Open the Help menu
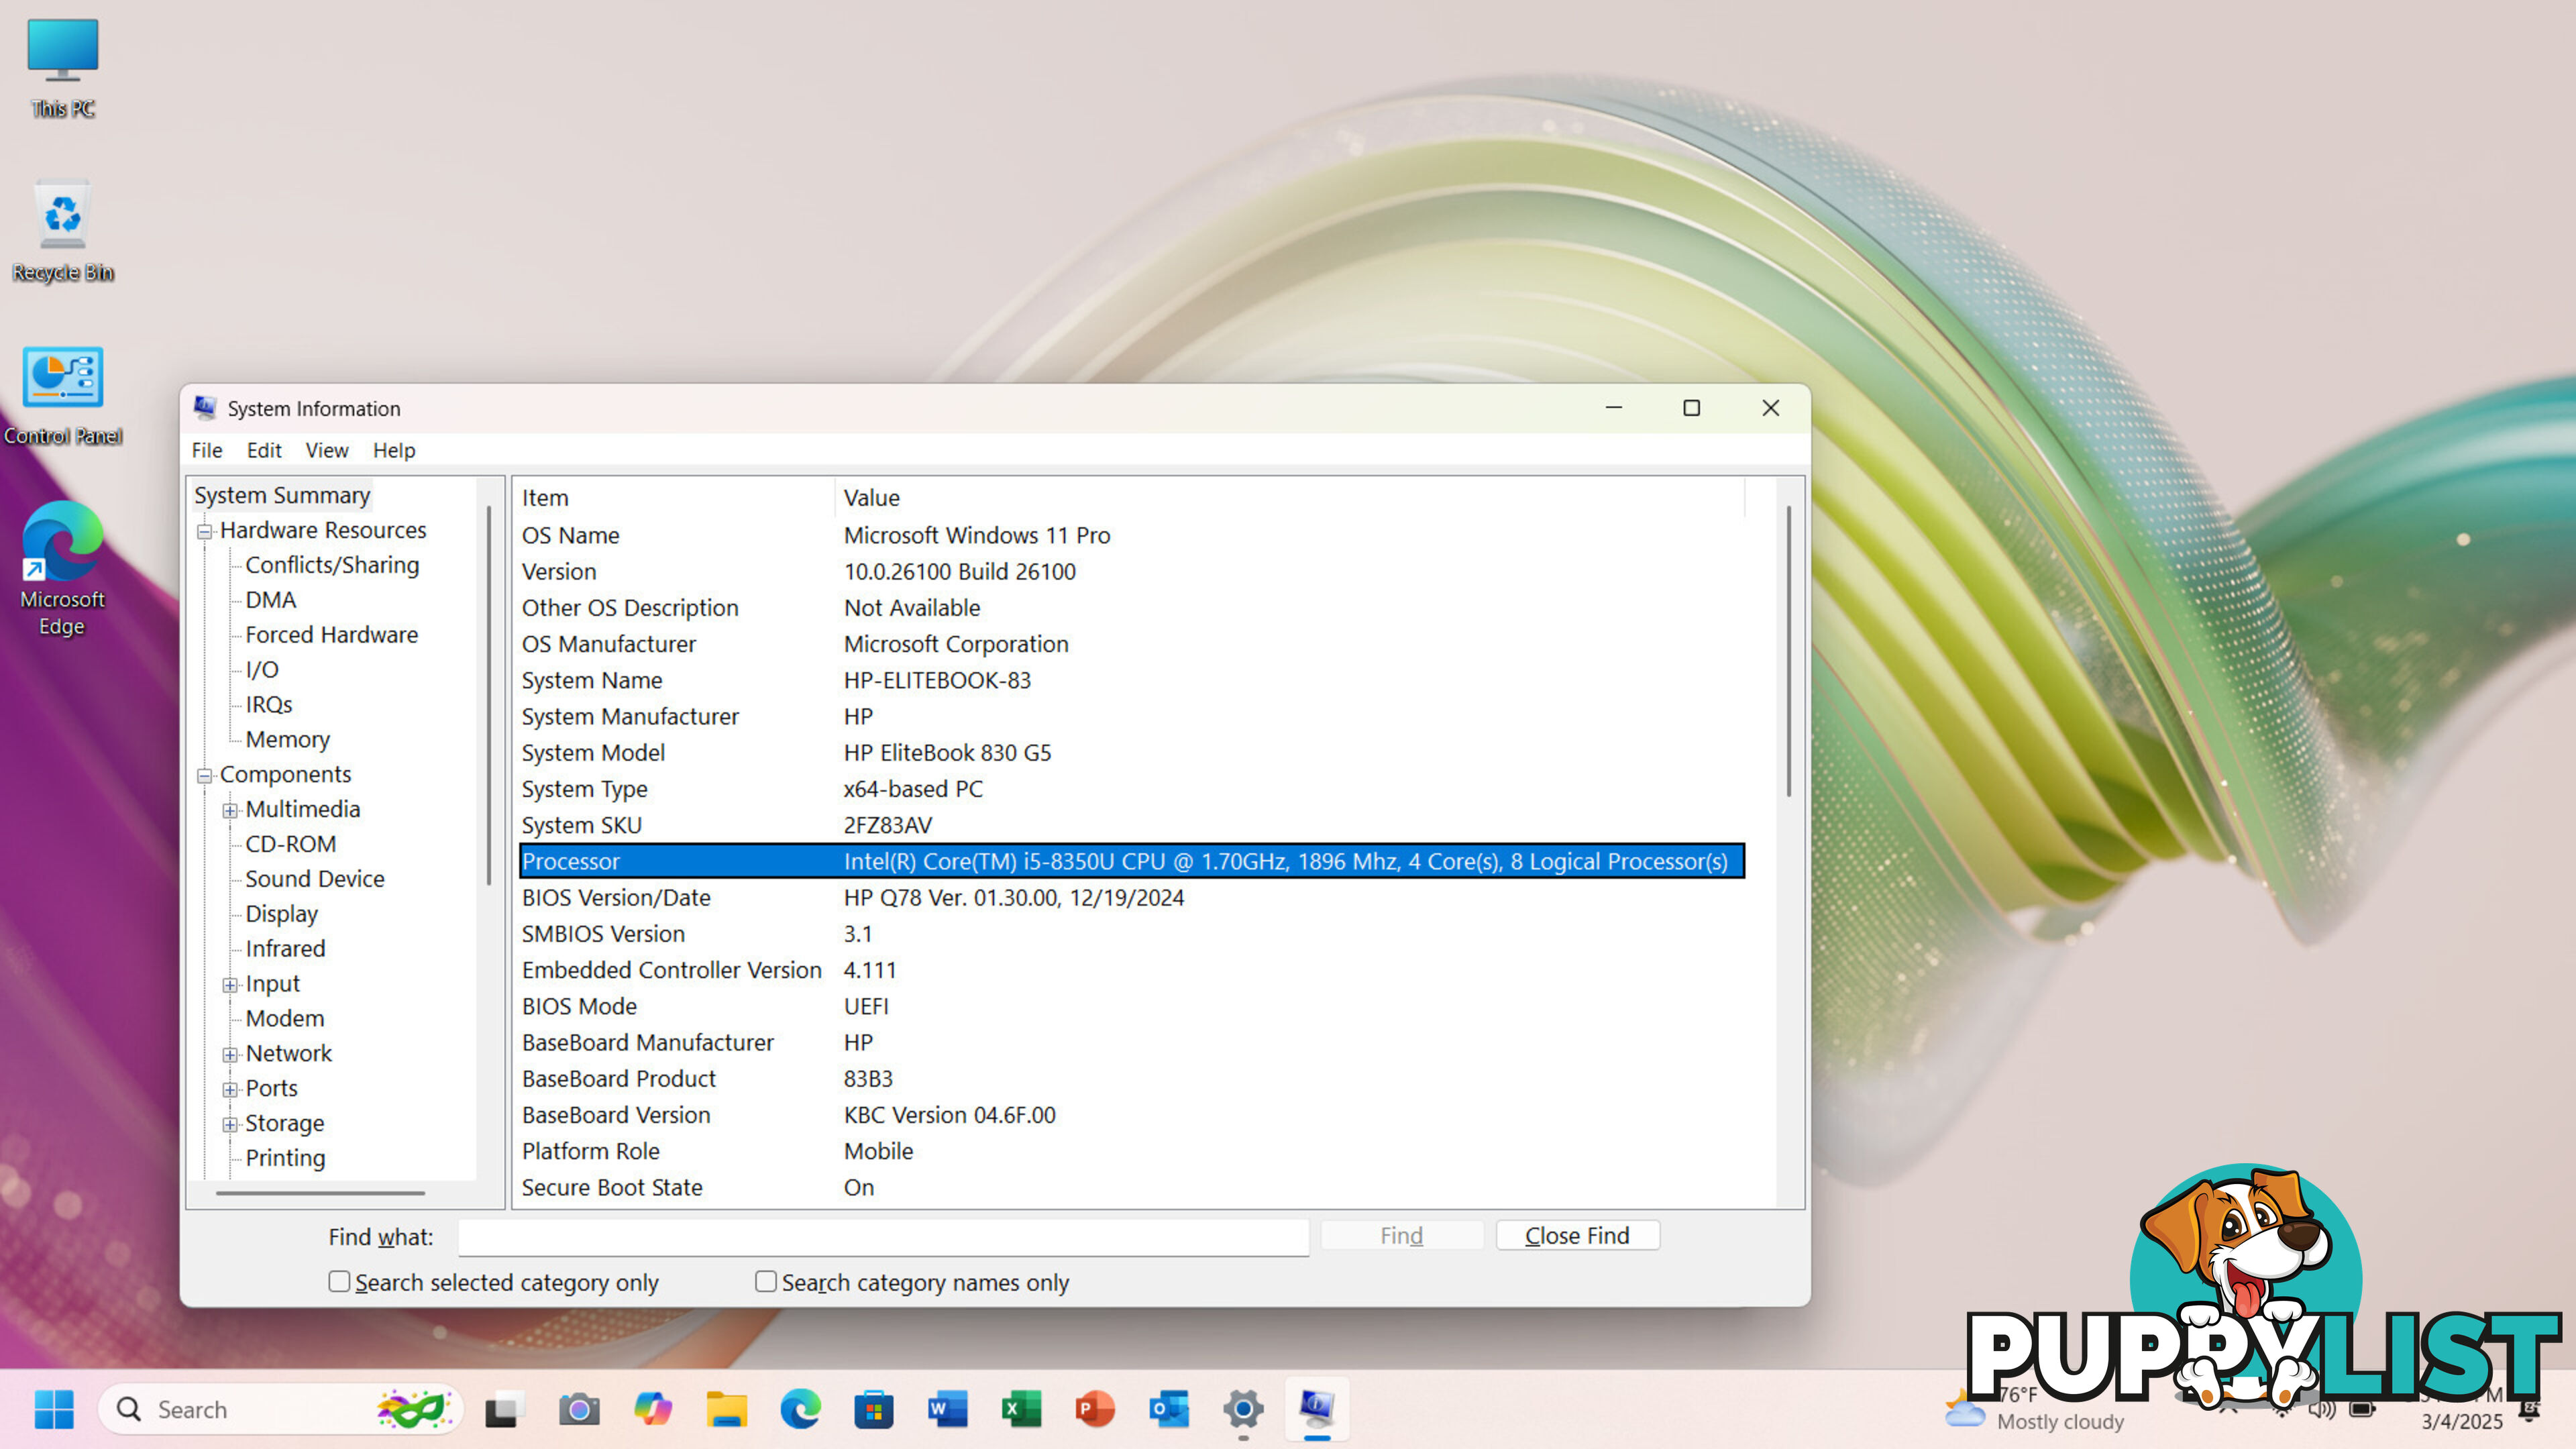The width and height of the screenshot is (2576, 1449). 394,450
